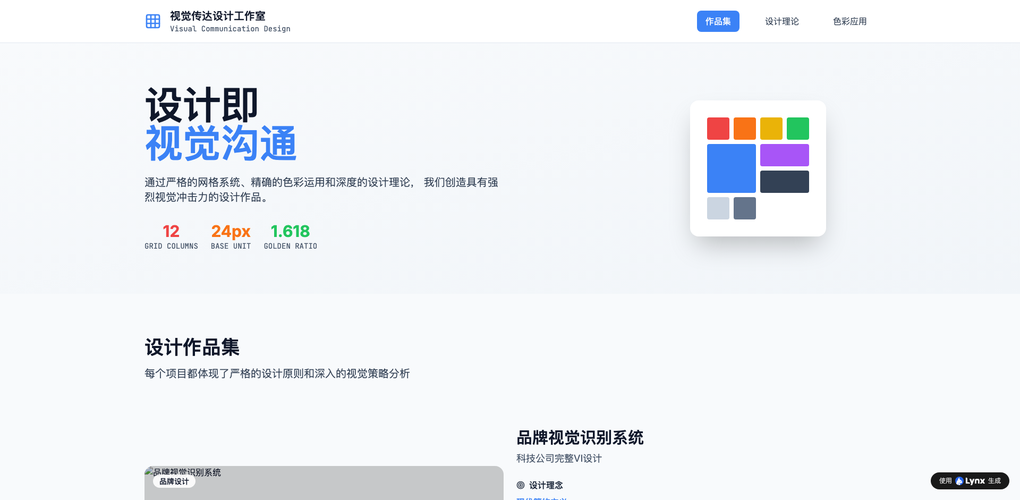Click the BASE UNIT label

tap(231, 246)
